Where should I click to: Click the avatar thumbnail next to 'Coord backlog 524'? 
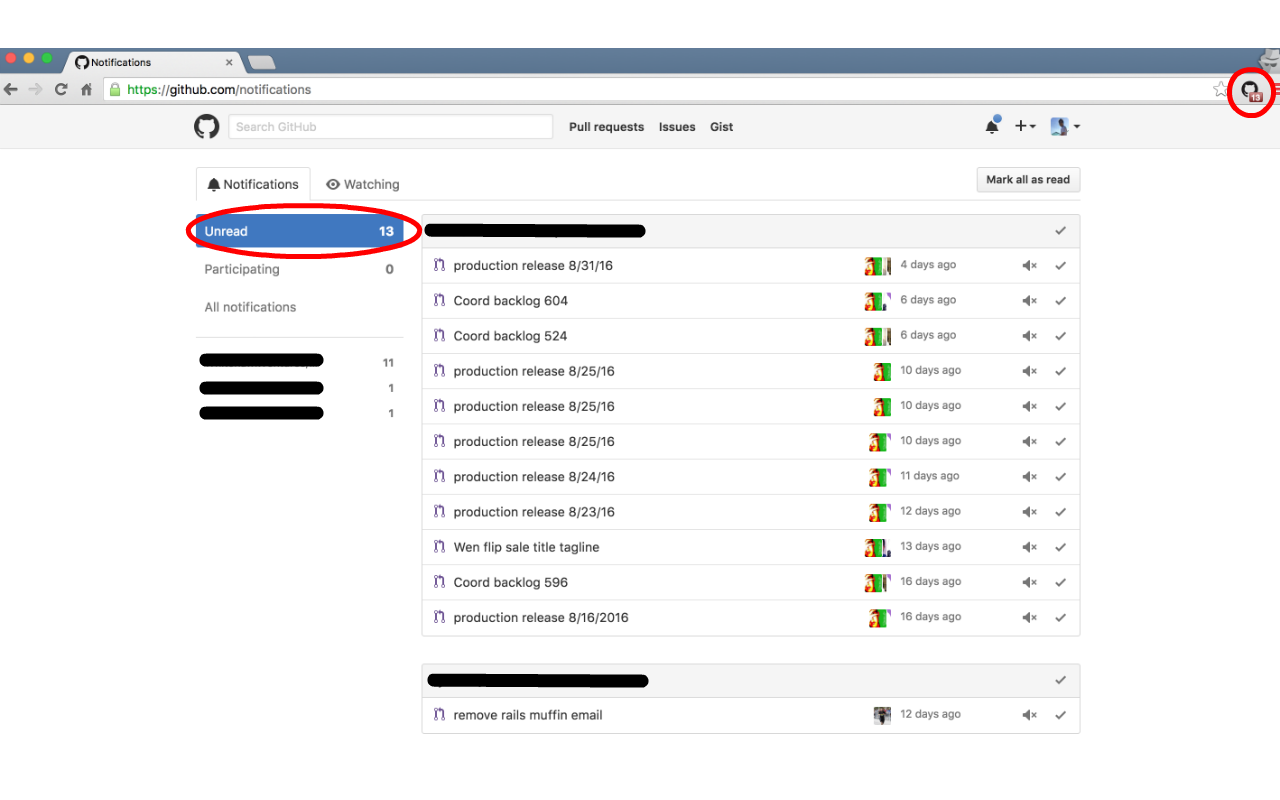click(877, 336)
